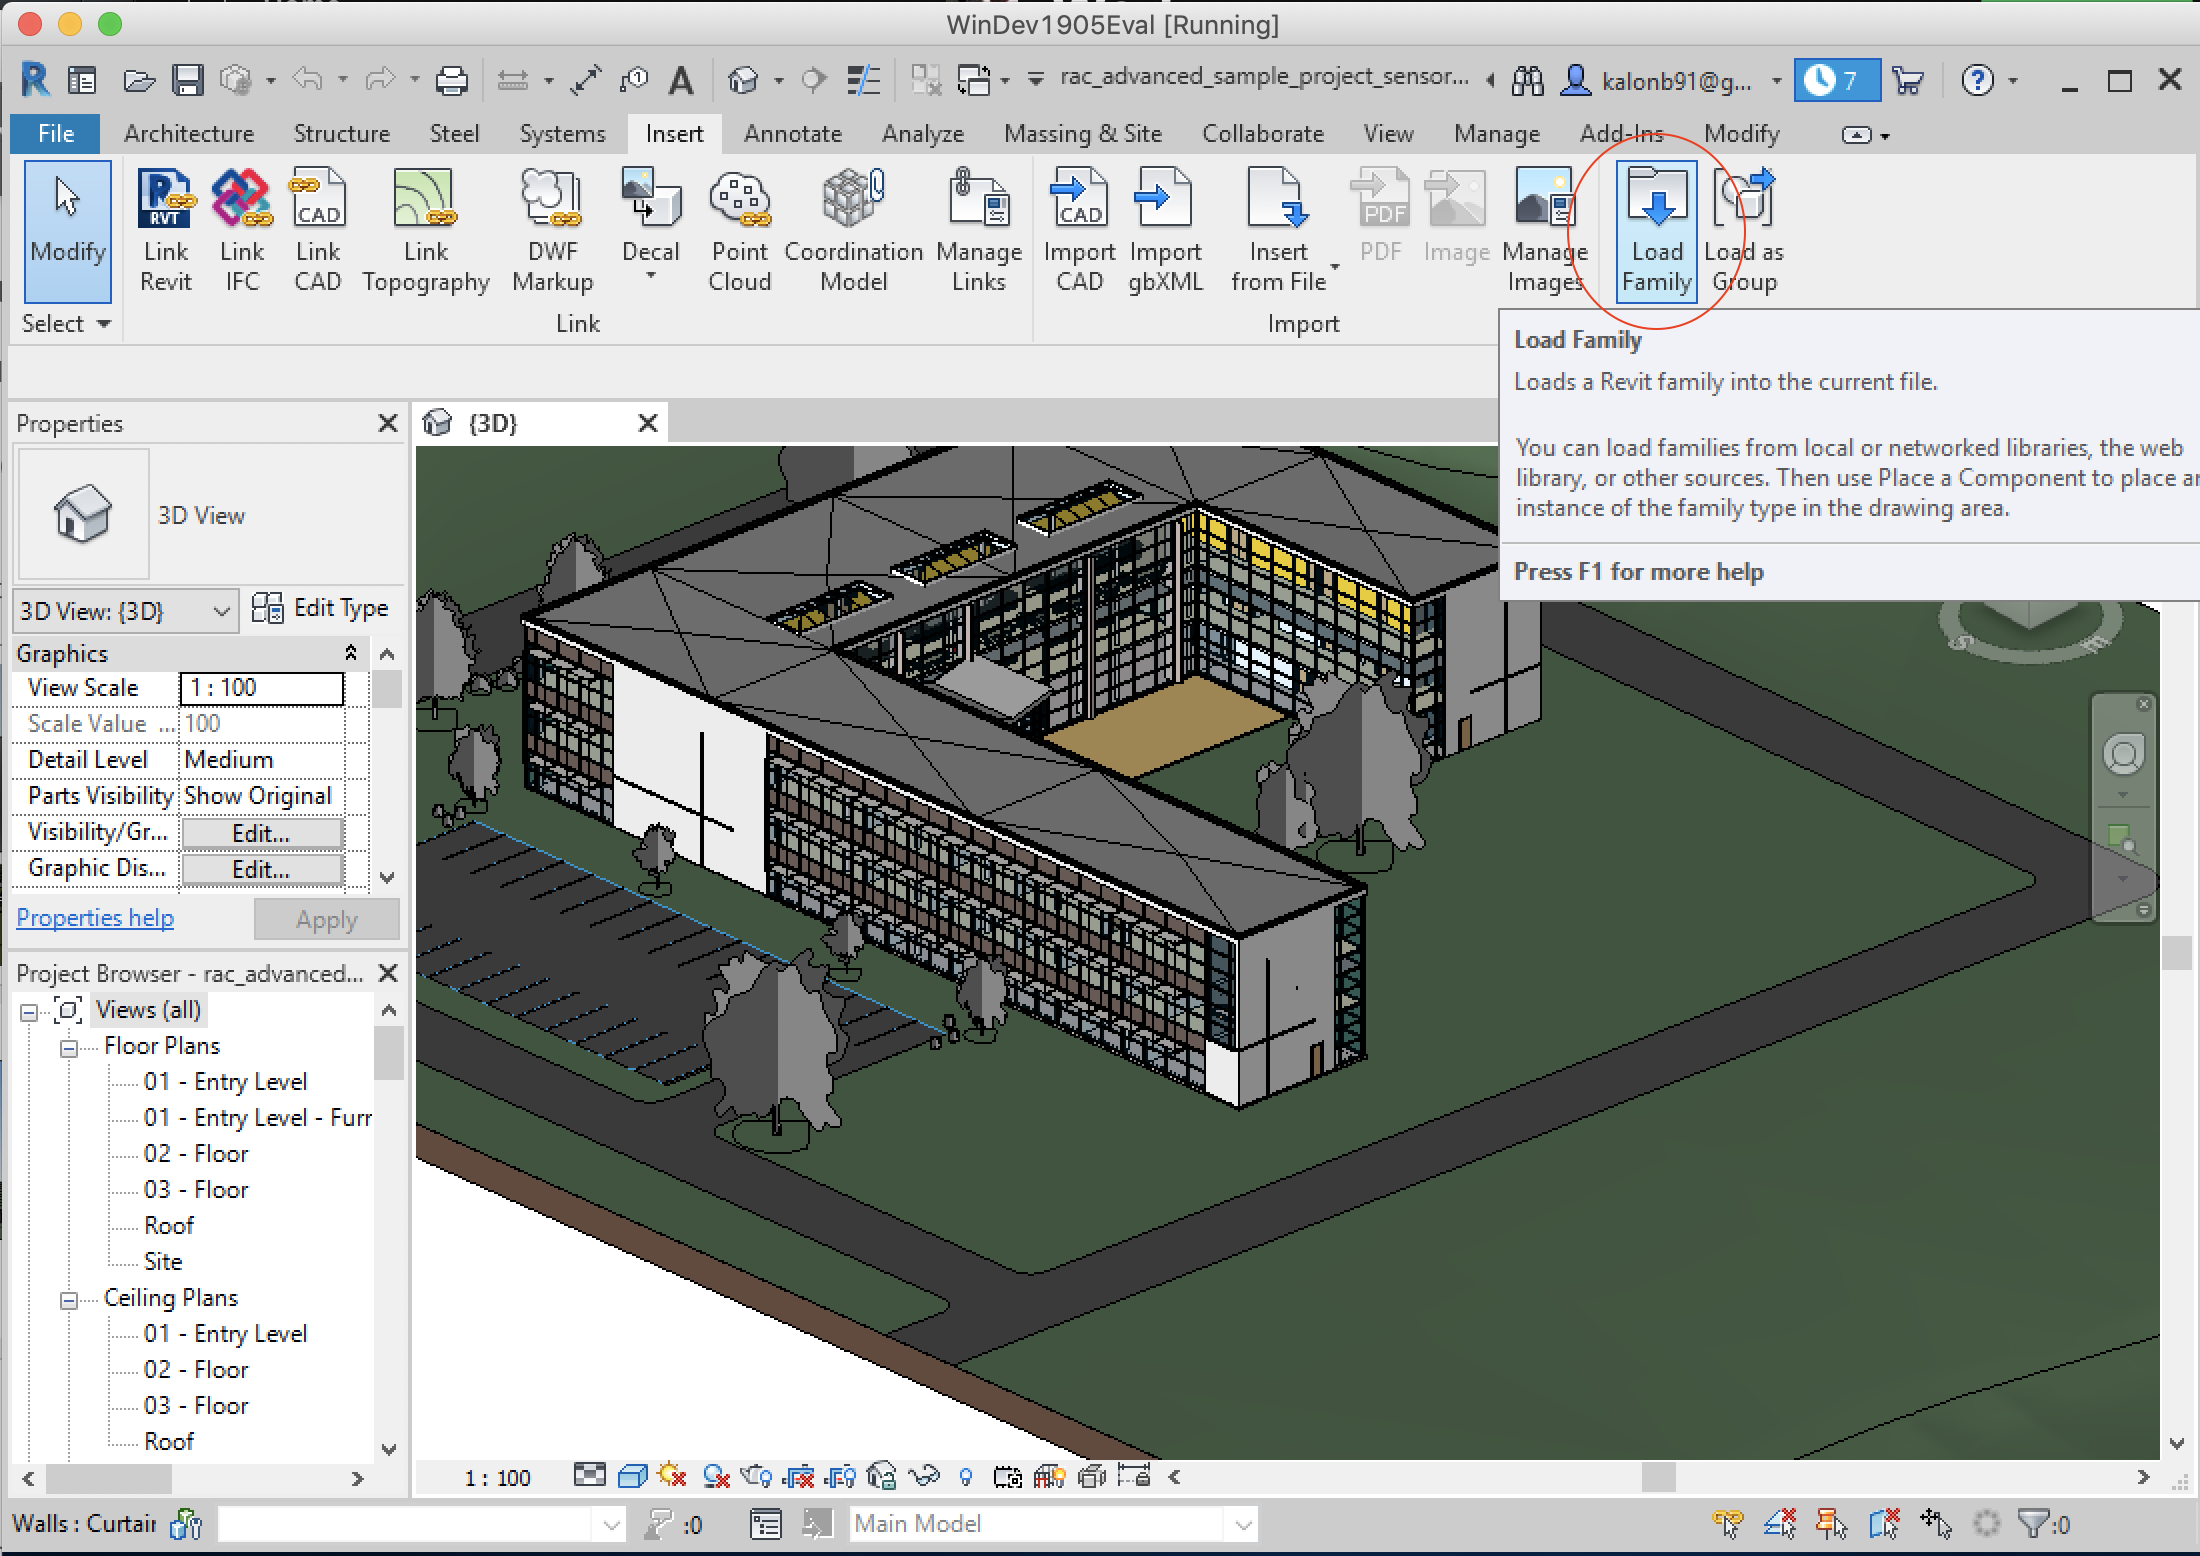Click the Properties help link
Viewport: 2200px width, 1556px height.
click(x=95, y=917)
